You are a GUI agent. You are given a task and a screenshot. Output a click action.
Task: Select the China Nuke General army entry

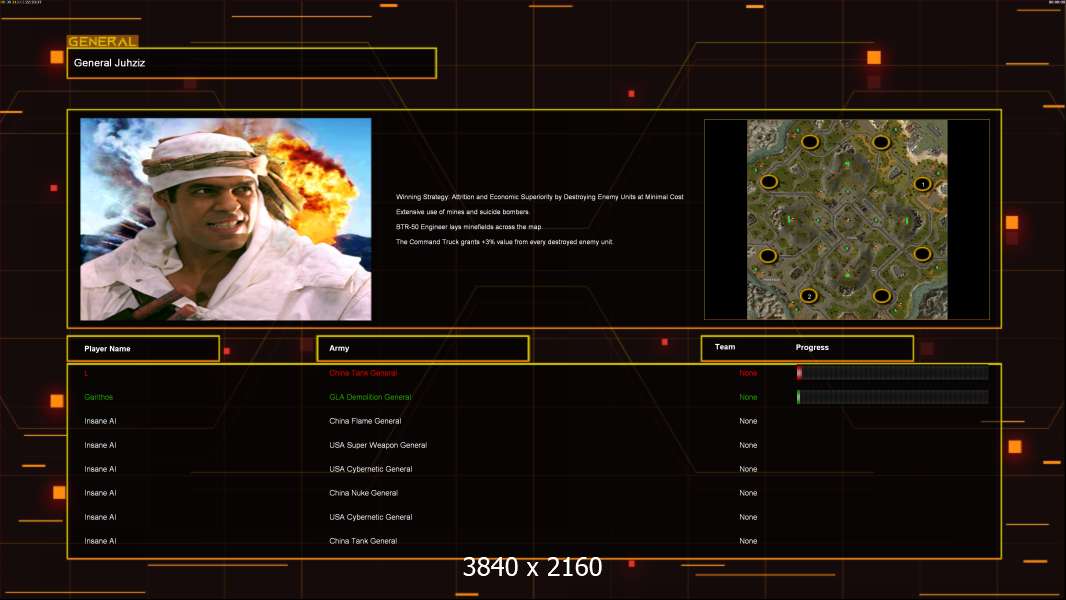363,493
